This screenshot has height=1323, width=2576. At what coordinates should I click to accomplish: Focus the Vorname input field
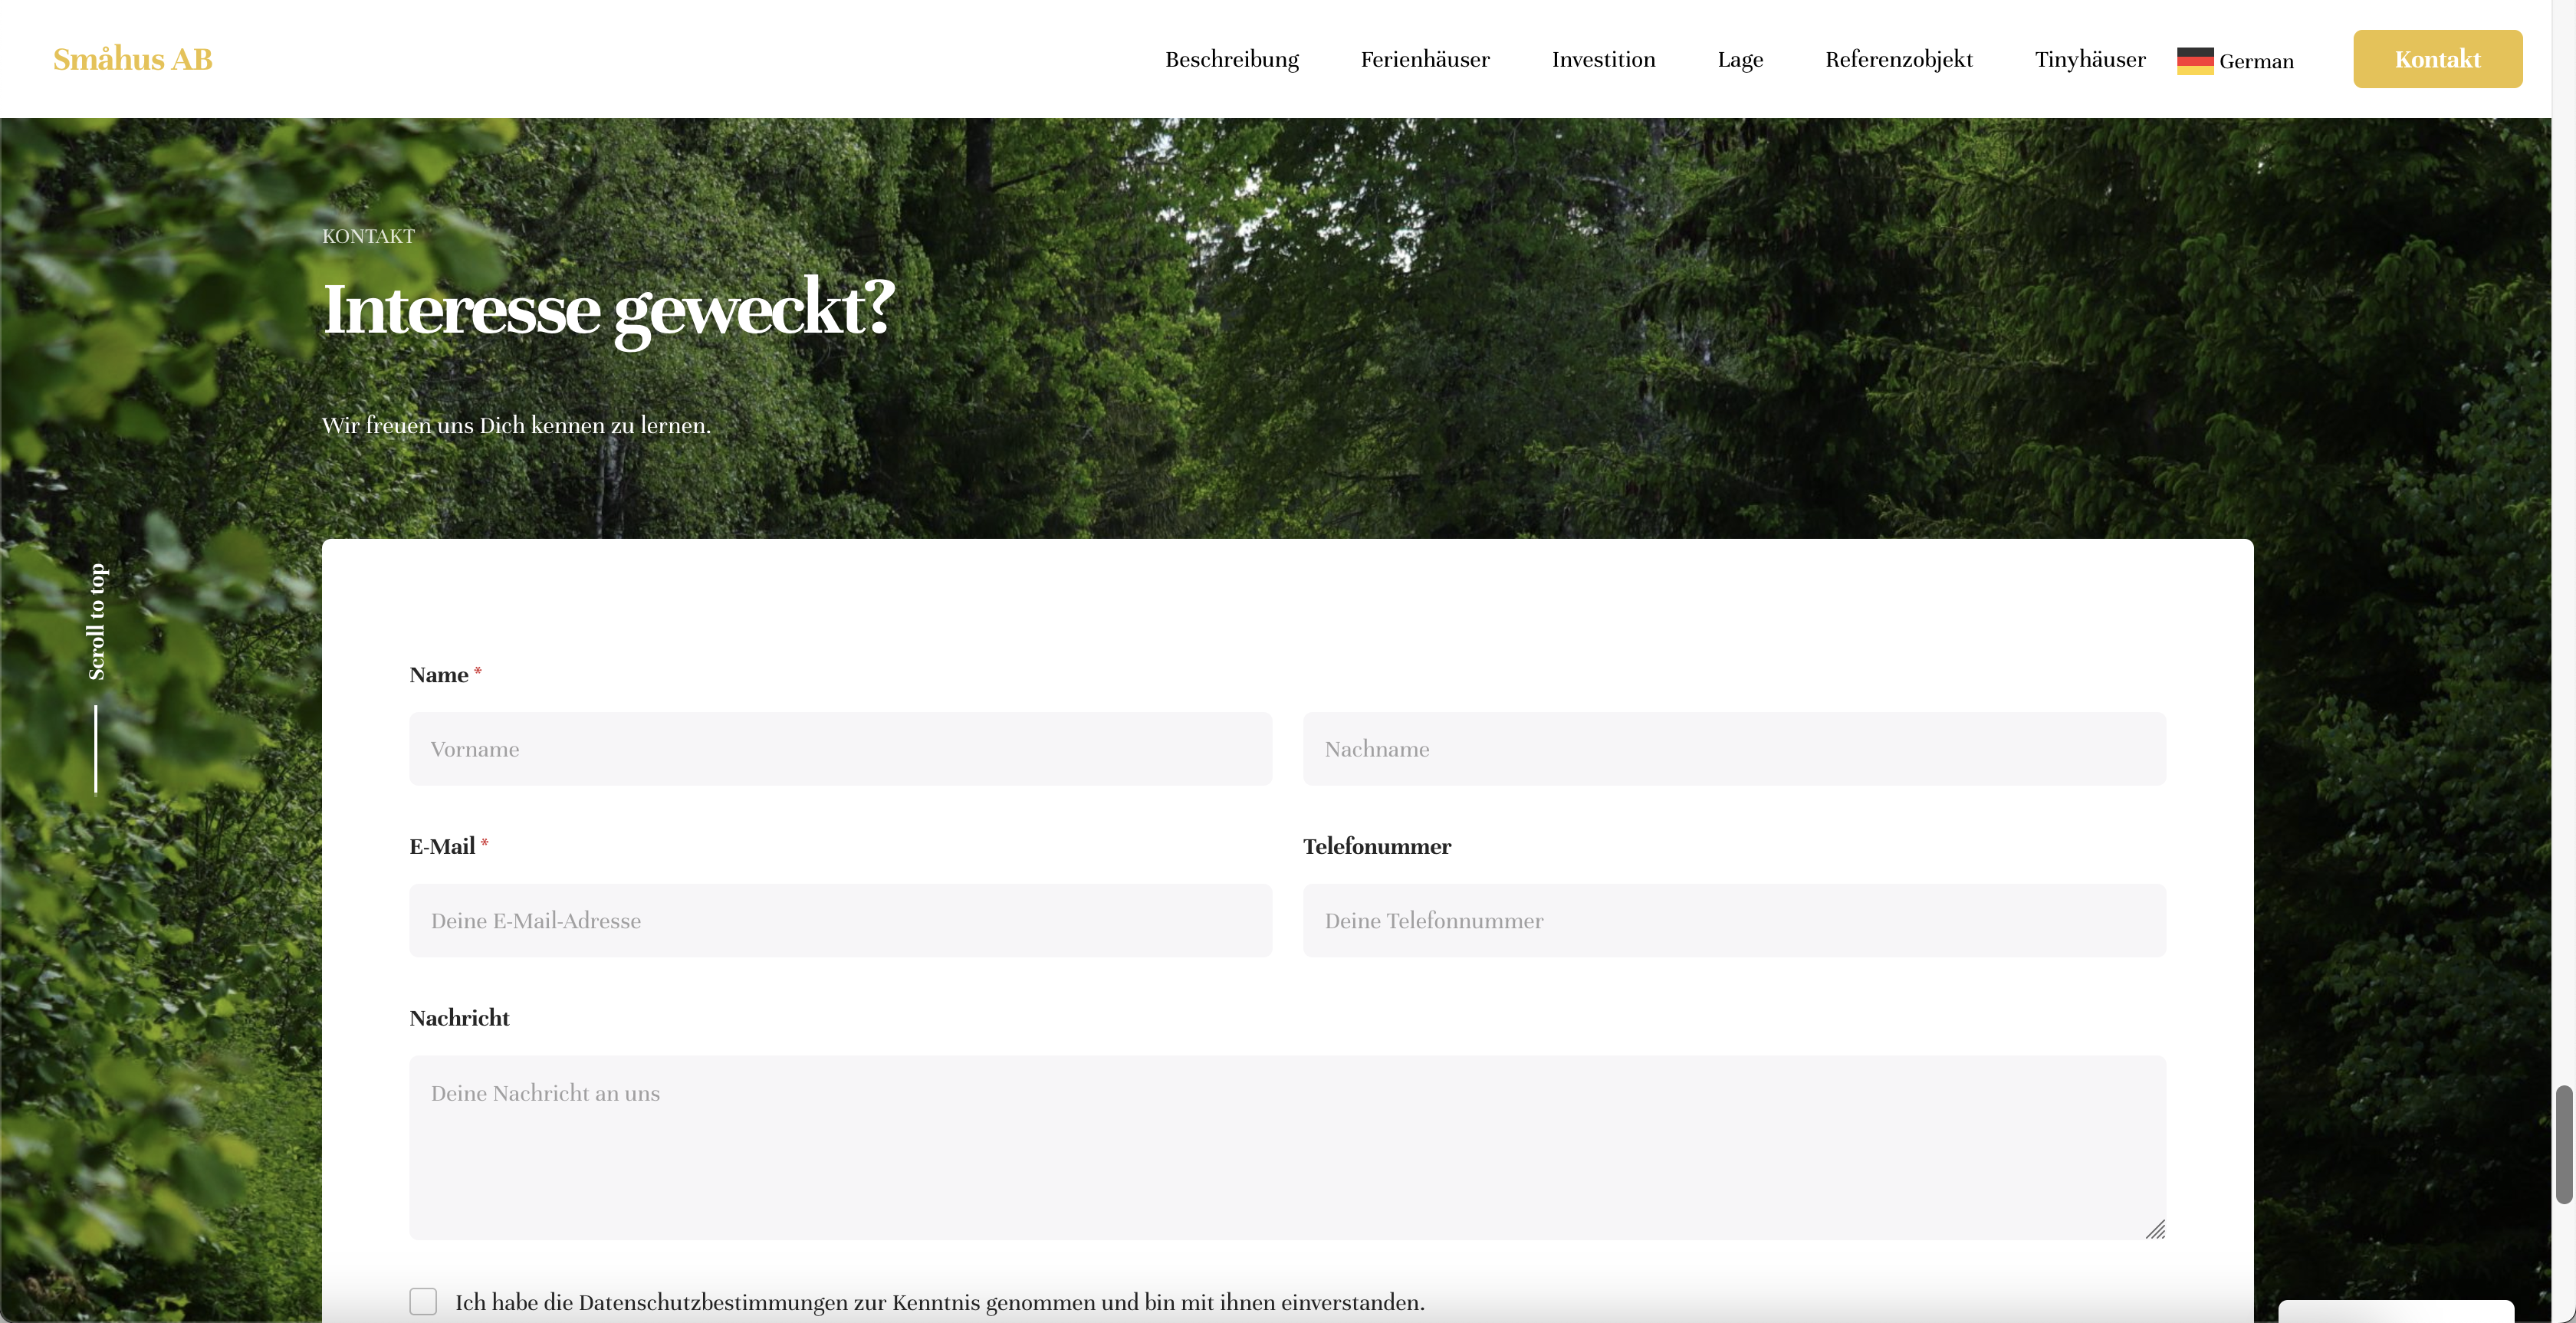point(840,749)
